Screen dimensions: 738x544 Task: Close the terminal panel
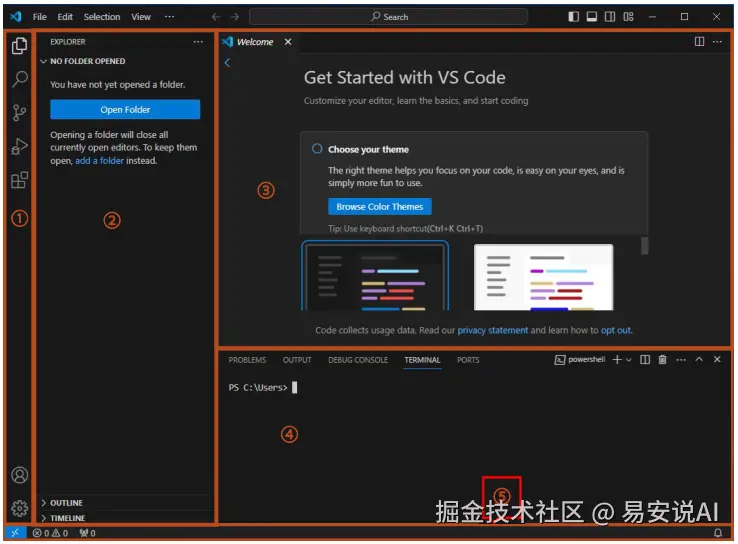pyautogui.click(x=717, y=360)
